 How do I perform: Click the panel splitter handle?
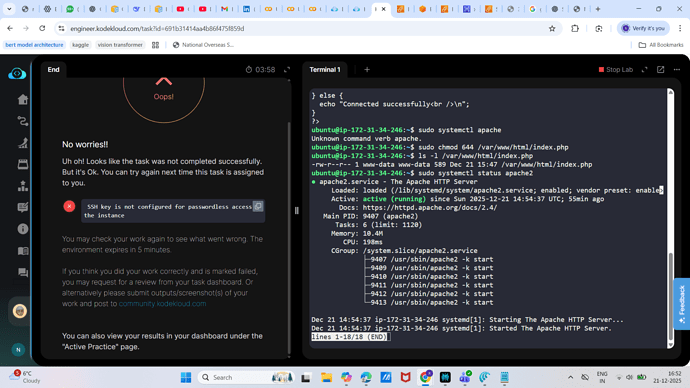tap(297, 211)
